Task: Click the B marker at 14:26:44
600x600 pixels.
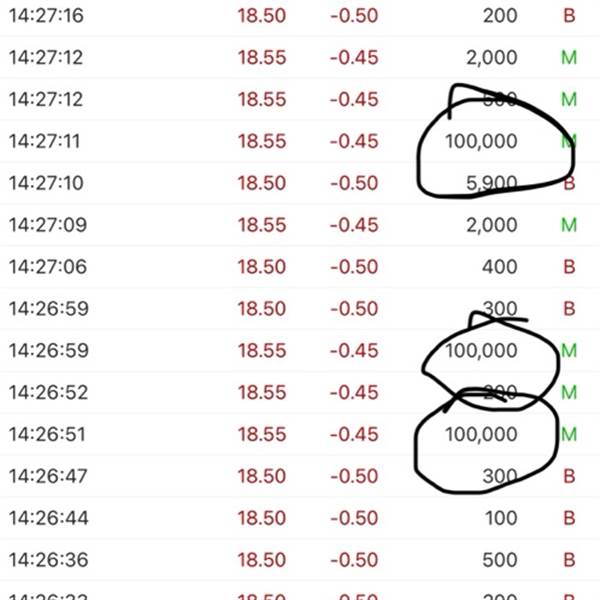Action: pos(569,518)
